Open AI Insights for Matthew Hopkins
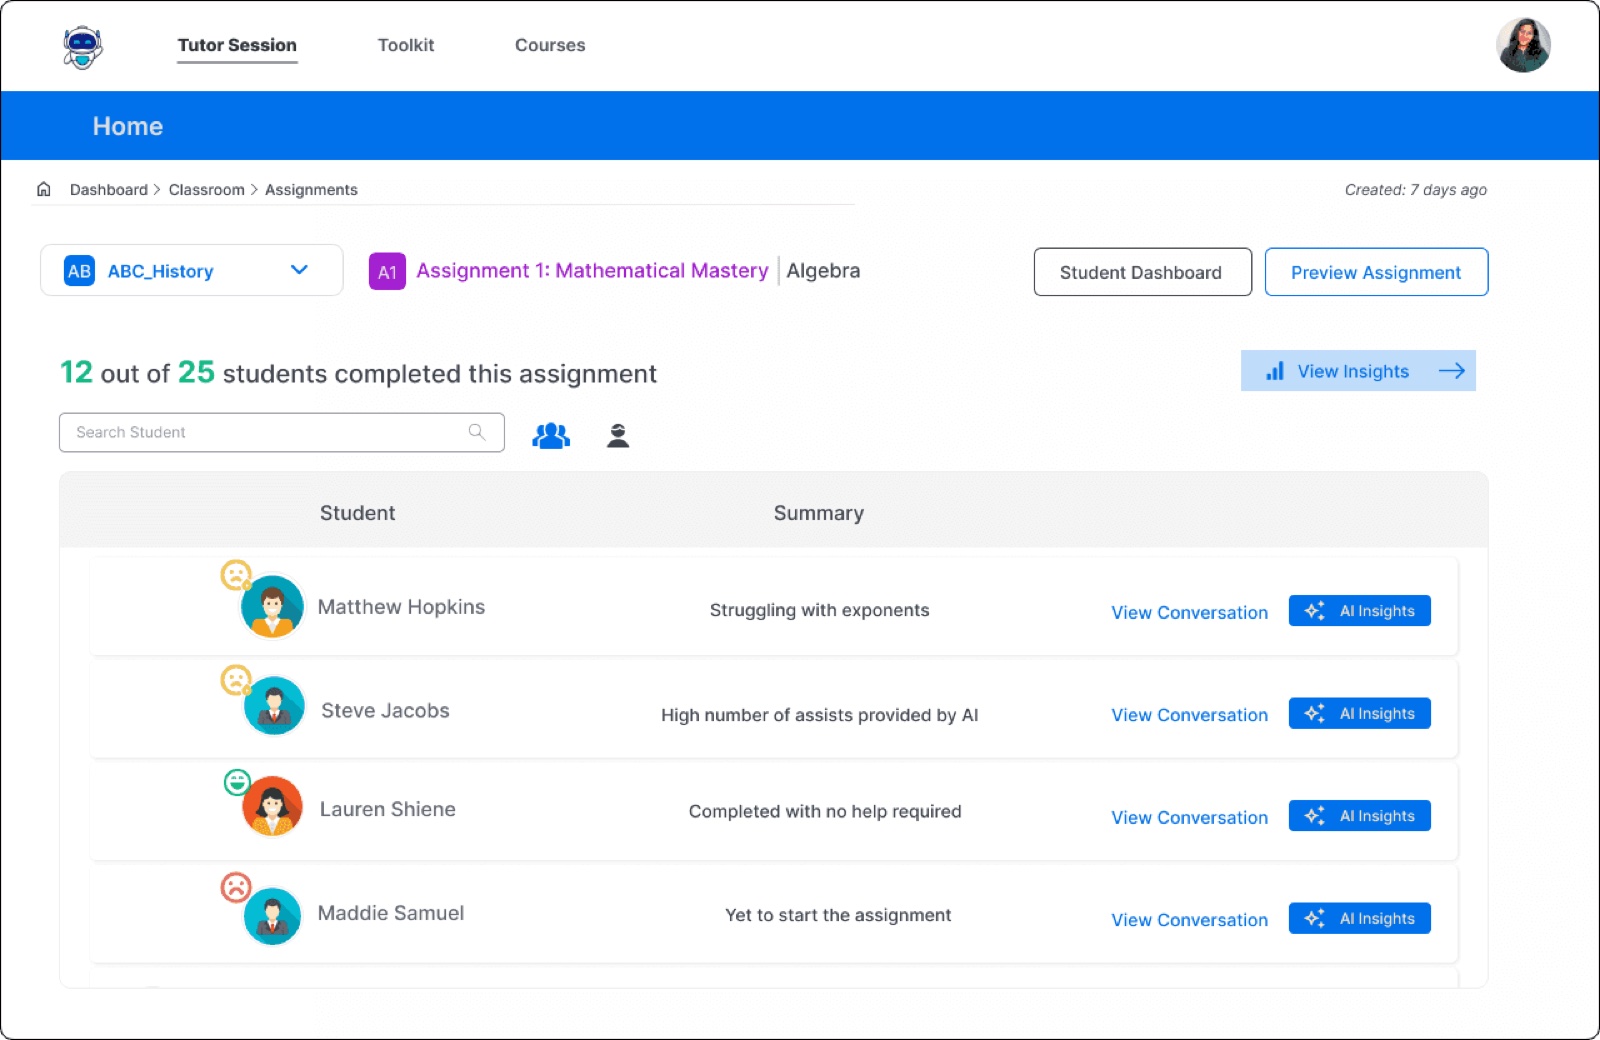 [x=1359, y=611]
